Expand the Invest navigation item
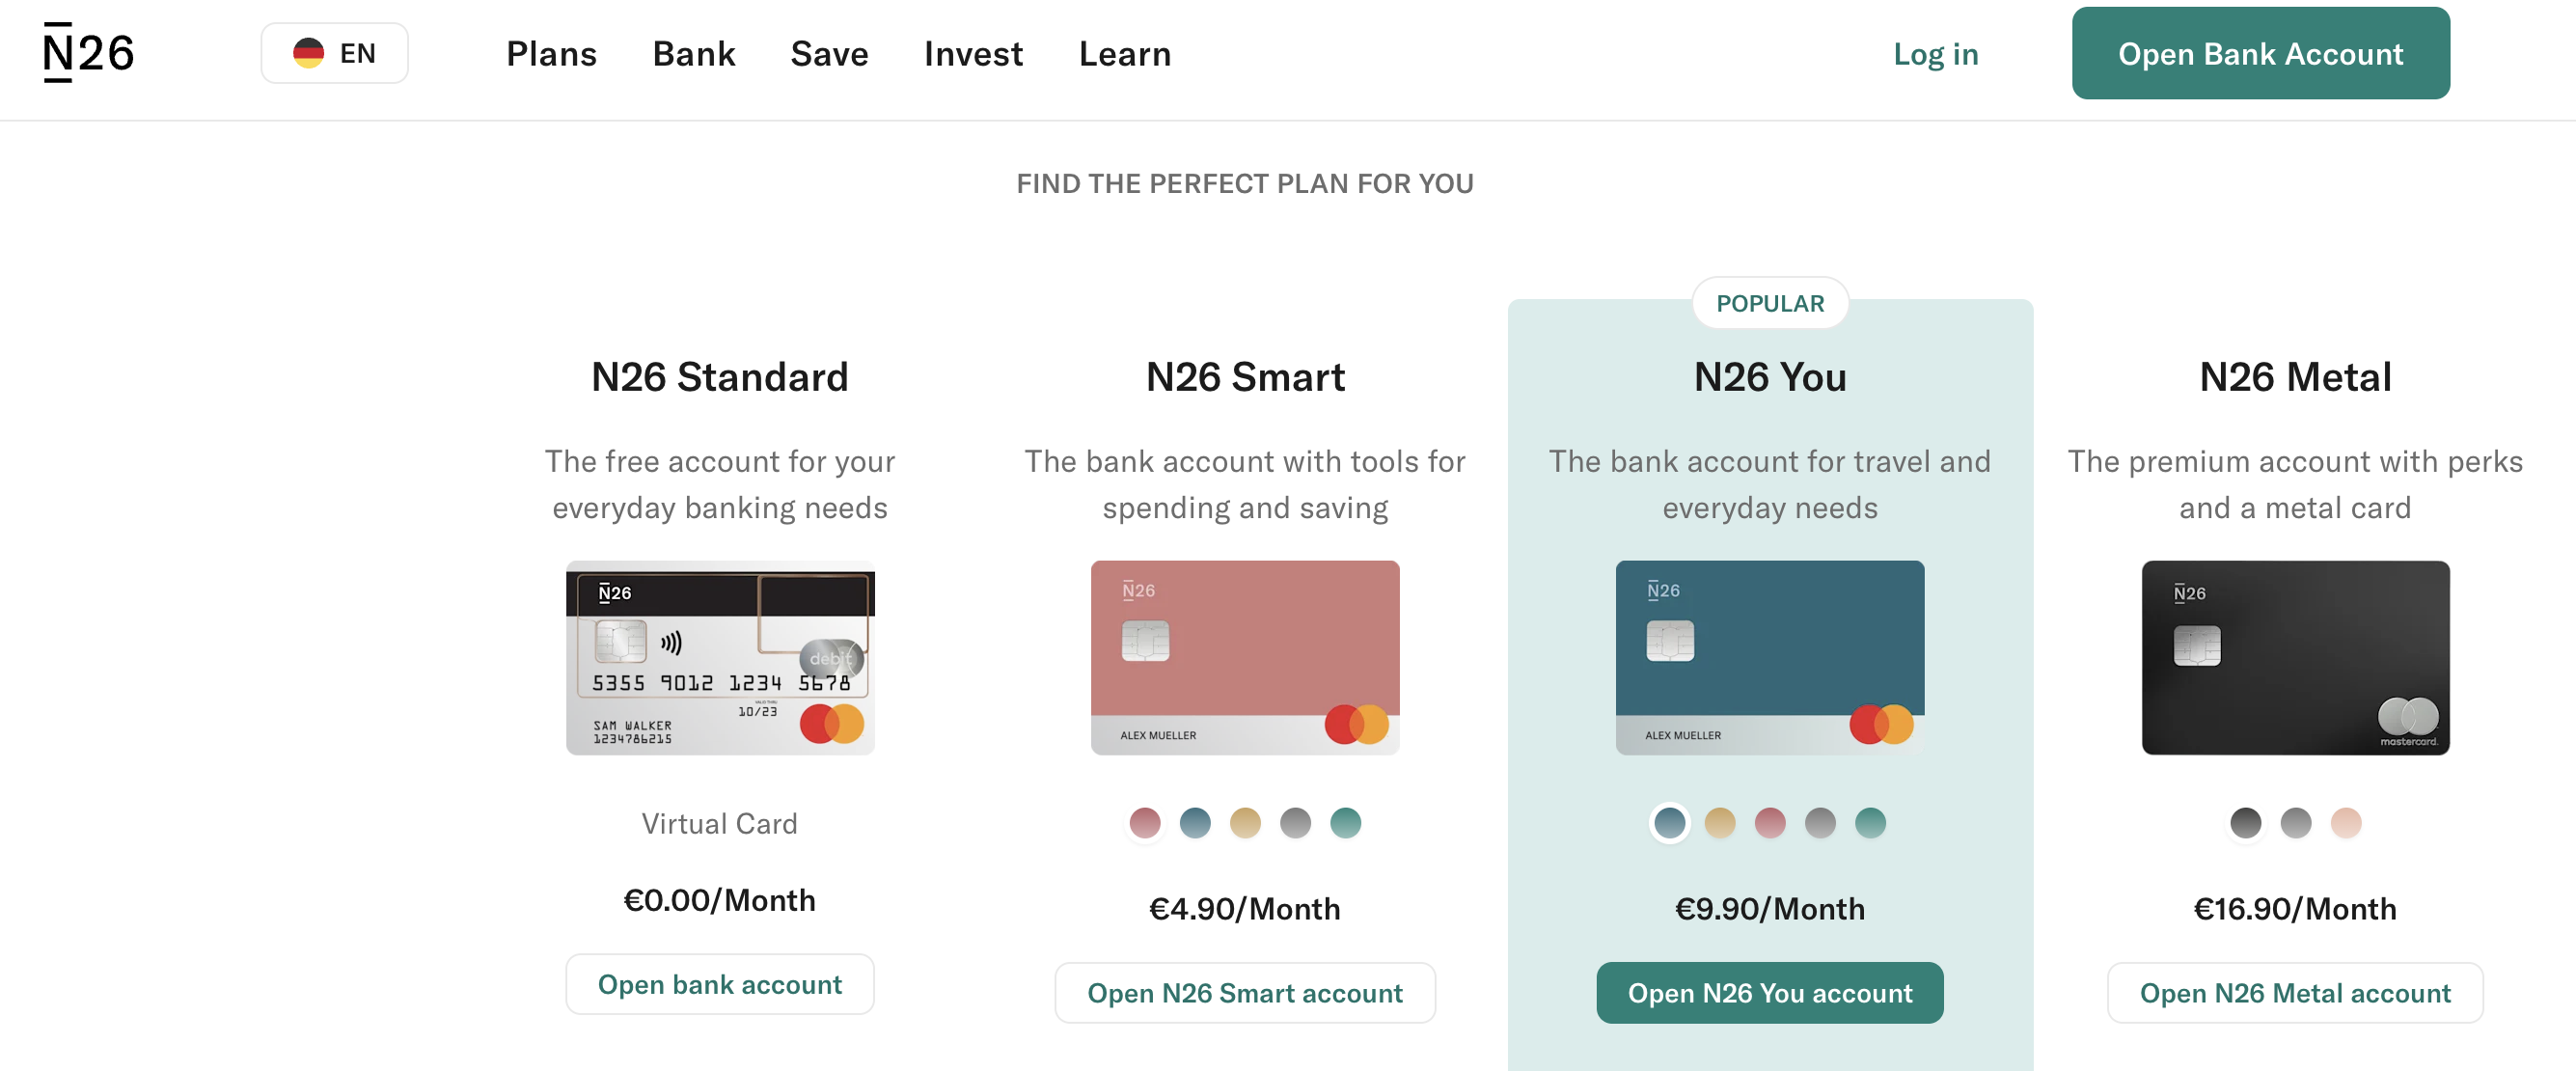The height and width of the screenshot is (1071, 2576). click(x=973, y=54)
